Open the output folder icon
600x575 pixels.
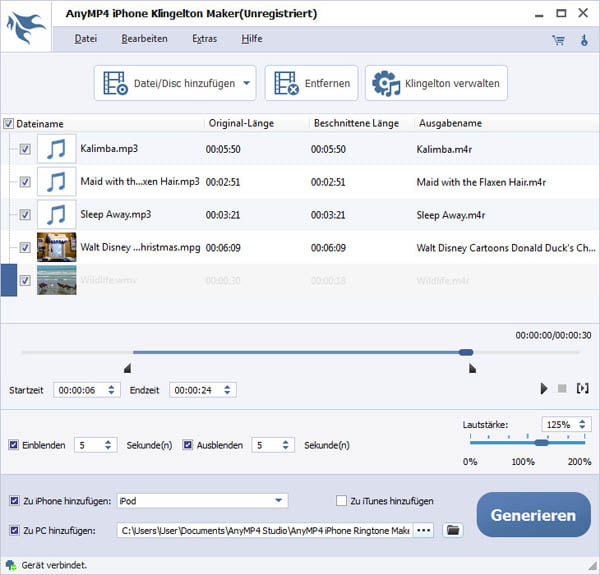coord(453,530)
